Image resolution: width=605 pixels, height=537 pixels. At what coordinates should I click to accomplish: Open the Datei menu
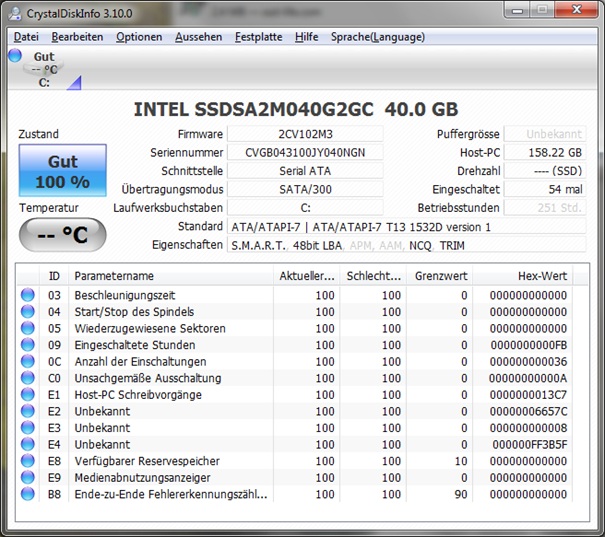(26, 37)
